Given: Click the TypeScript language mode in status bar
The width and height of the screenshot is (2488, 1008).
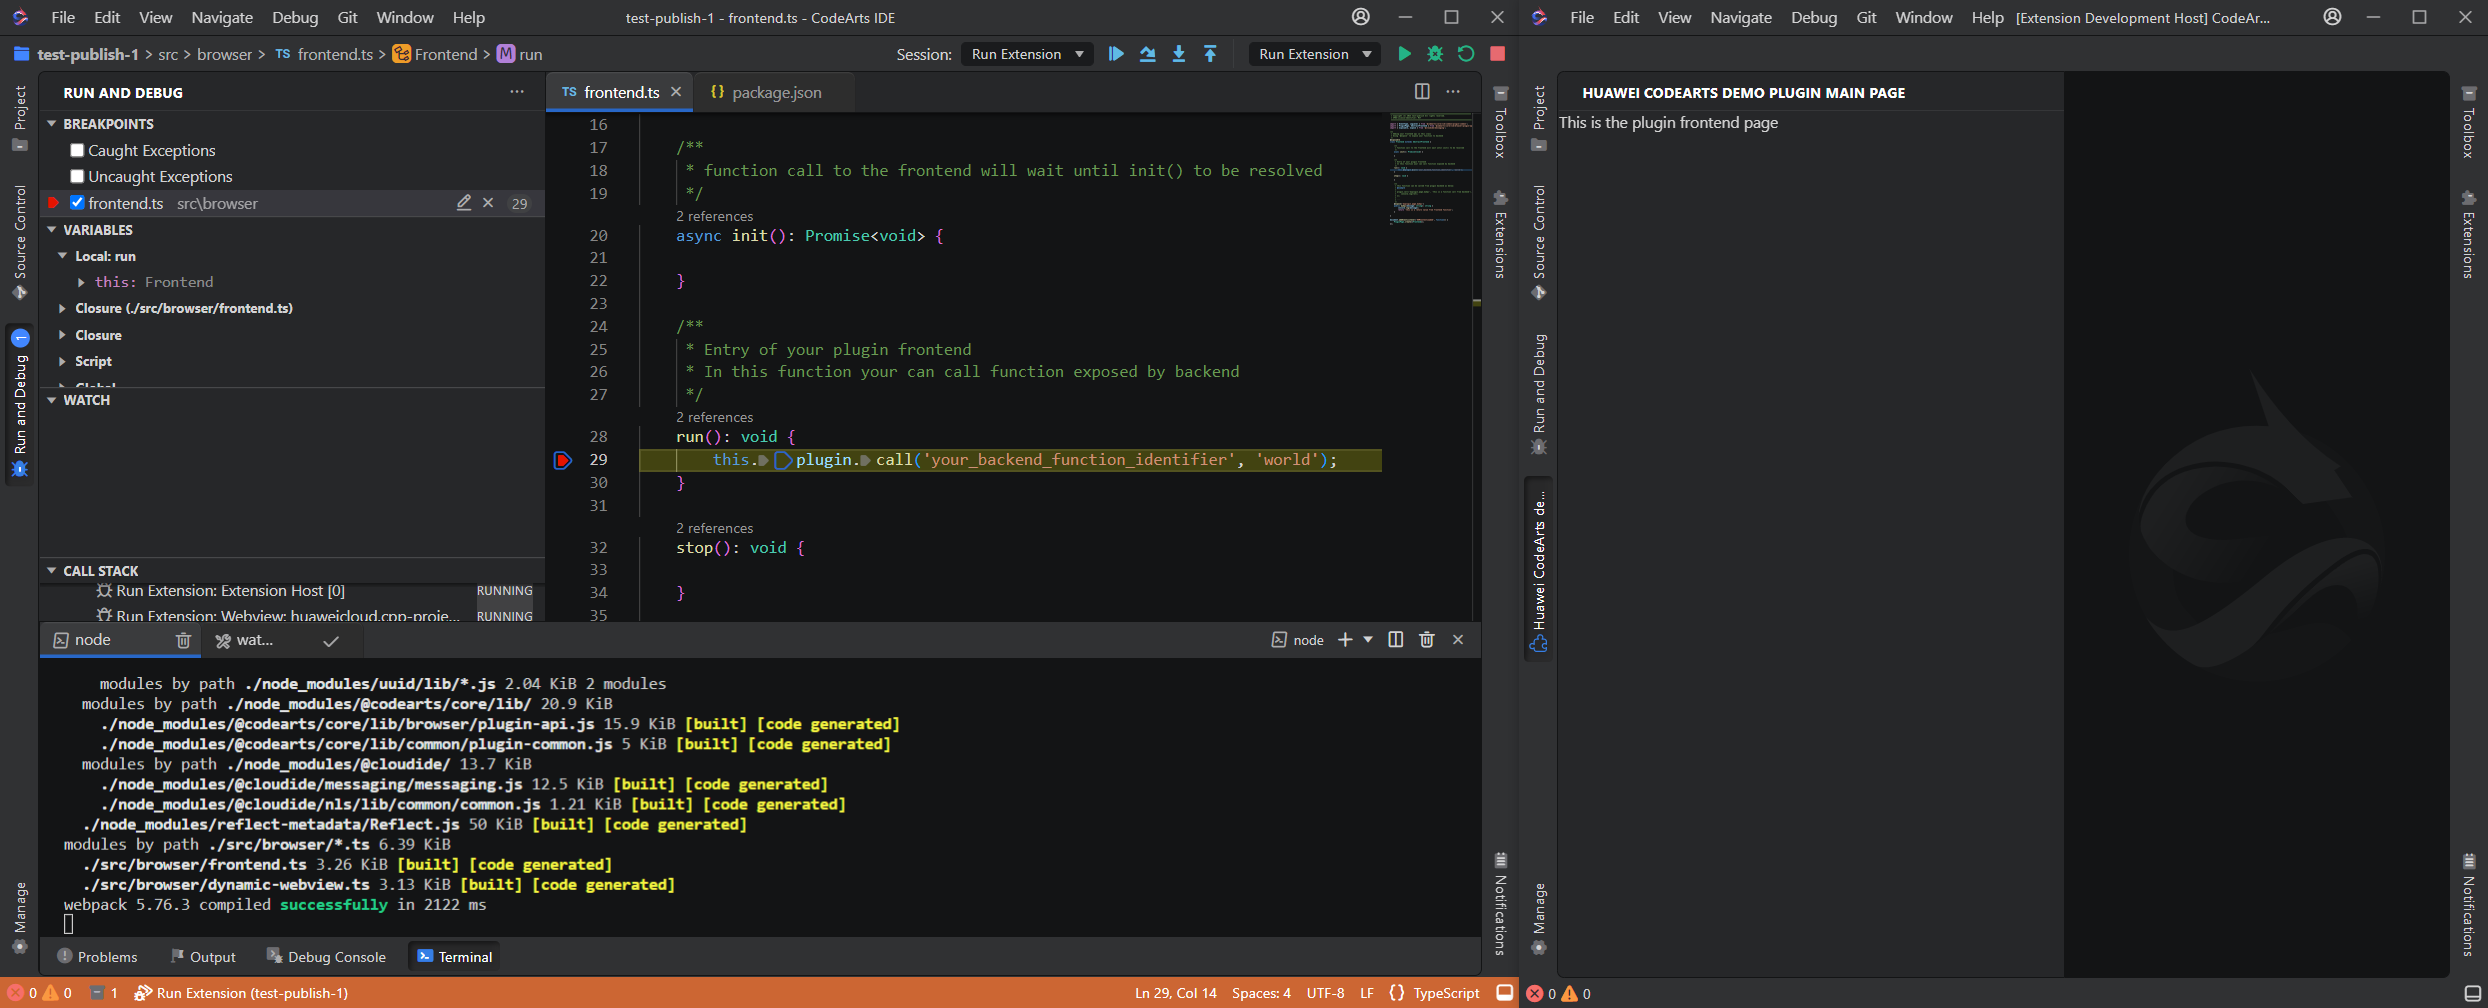Looking at the screenshot, I should tap(1445, 993).
